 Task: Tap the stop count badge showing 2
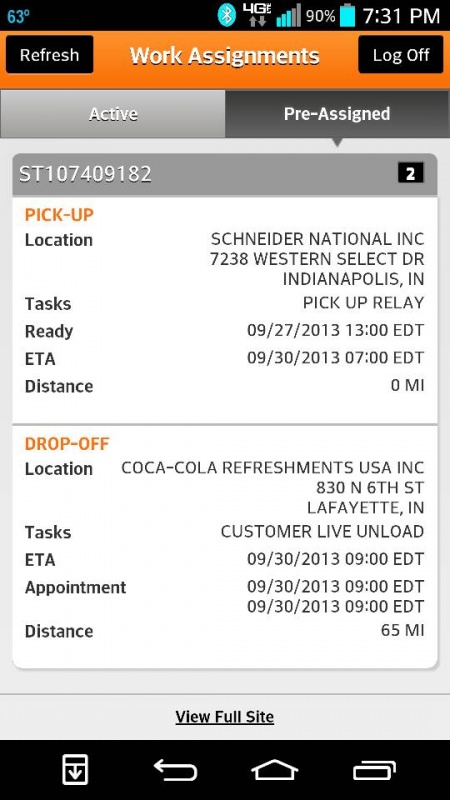(411, 174)
